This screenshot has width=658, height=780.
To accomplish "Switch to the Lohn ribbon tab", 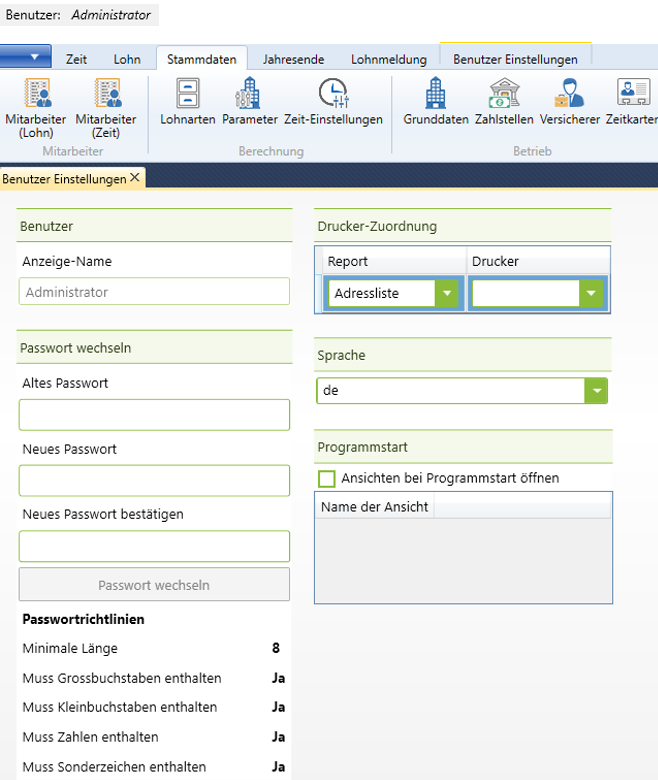I will point(127,59).
